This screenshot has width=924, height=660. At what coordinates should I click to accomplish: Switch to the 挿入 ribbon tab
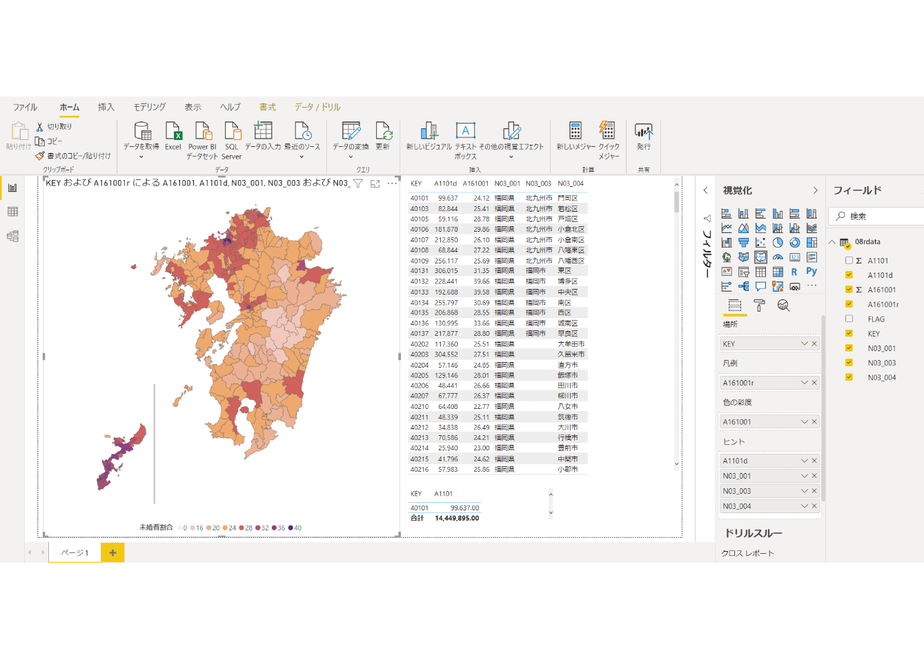(x=106, y=107)
